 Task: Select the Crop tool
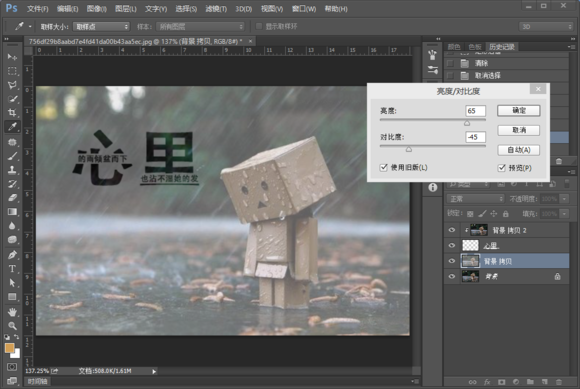coord(12,112)
